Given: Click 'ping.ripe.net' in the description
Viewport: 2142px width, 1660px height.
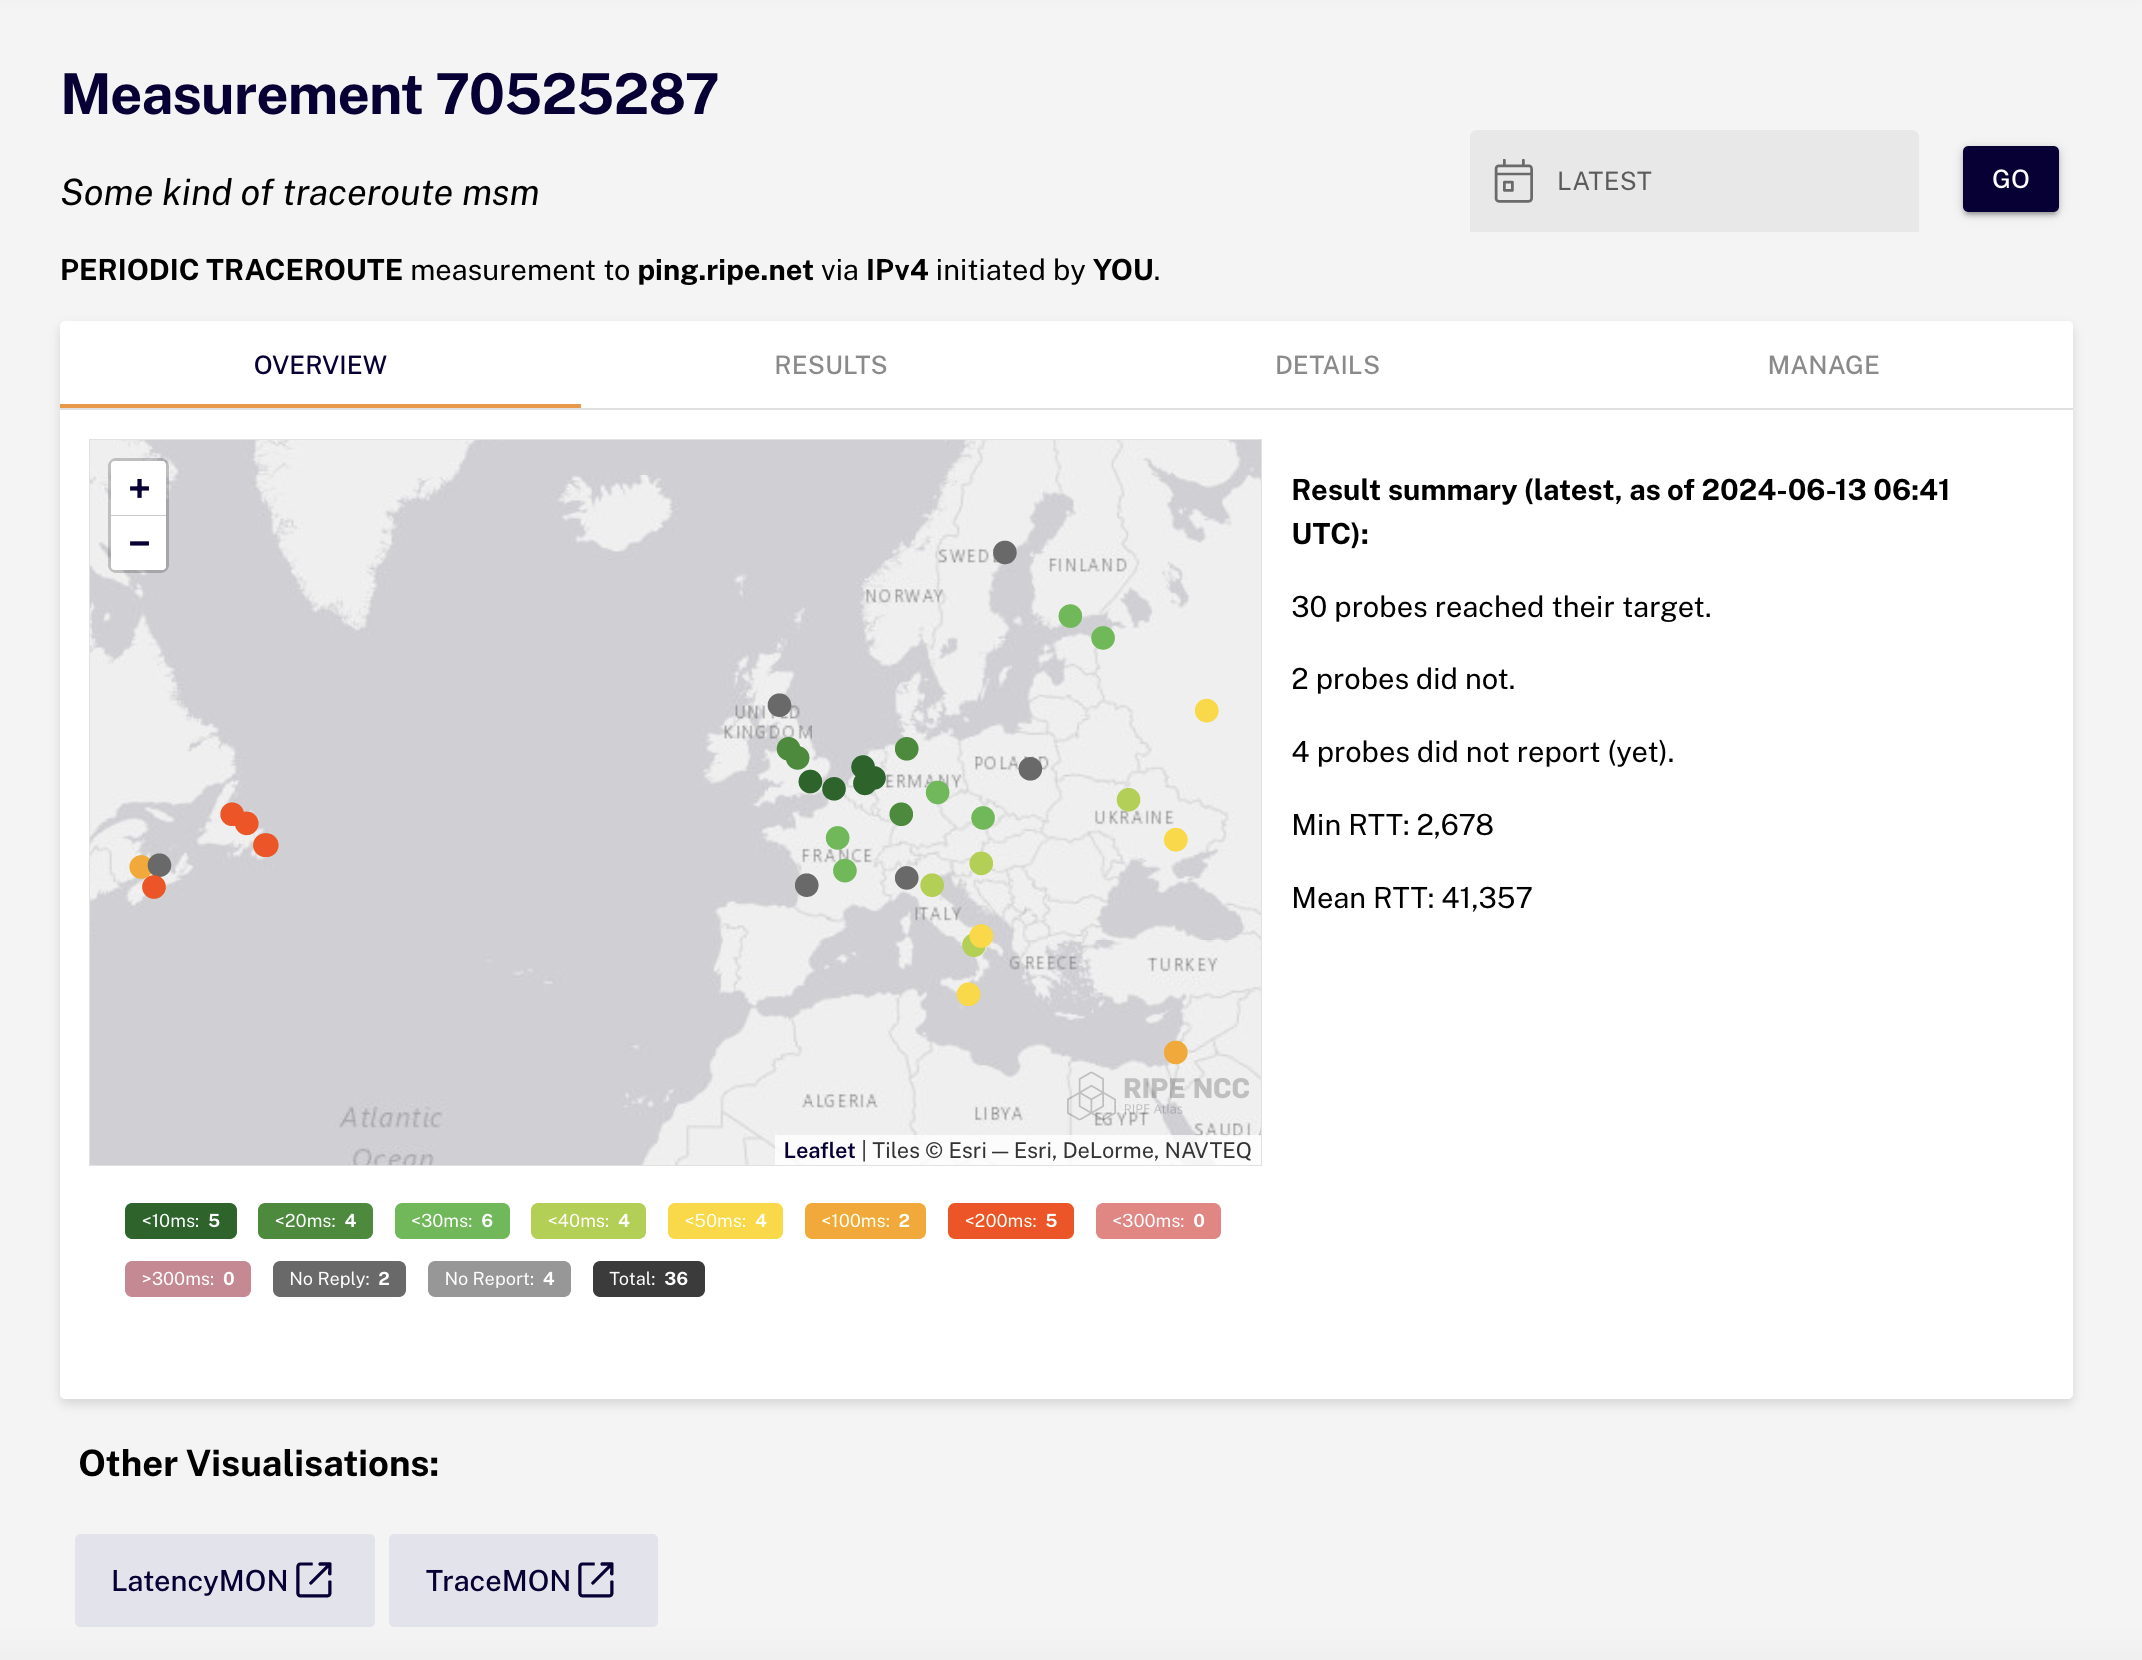Looking at the screenshot, I should click(x=725, y=270).
